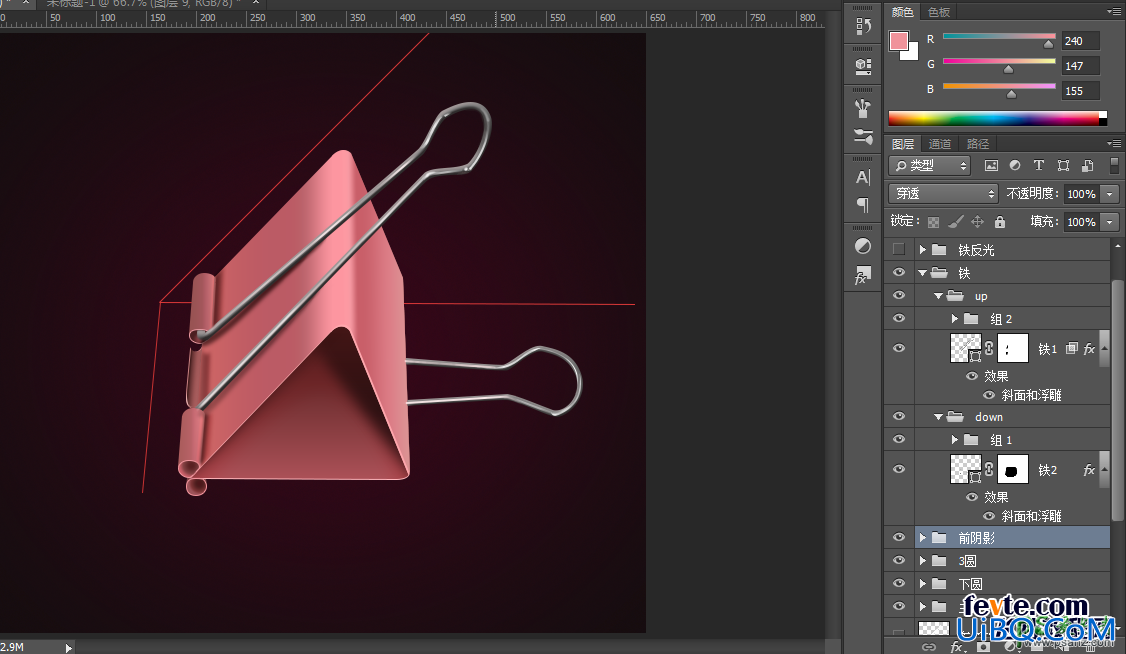Hide the 前阴影 group
Viewport: 1126px width, 654px height.
[898, 537]
